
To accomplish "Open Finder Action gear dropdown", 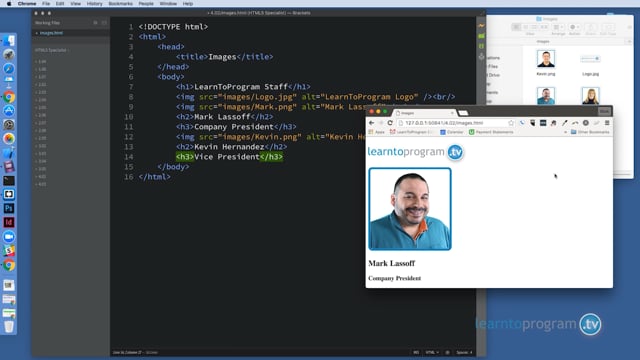I will pyautogui.click(x=574, y=27).
